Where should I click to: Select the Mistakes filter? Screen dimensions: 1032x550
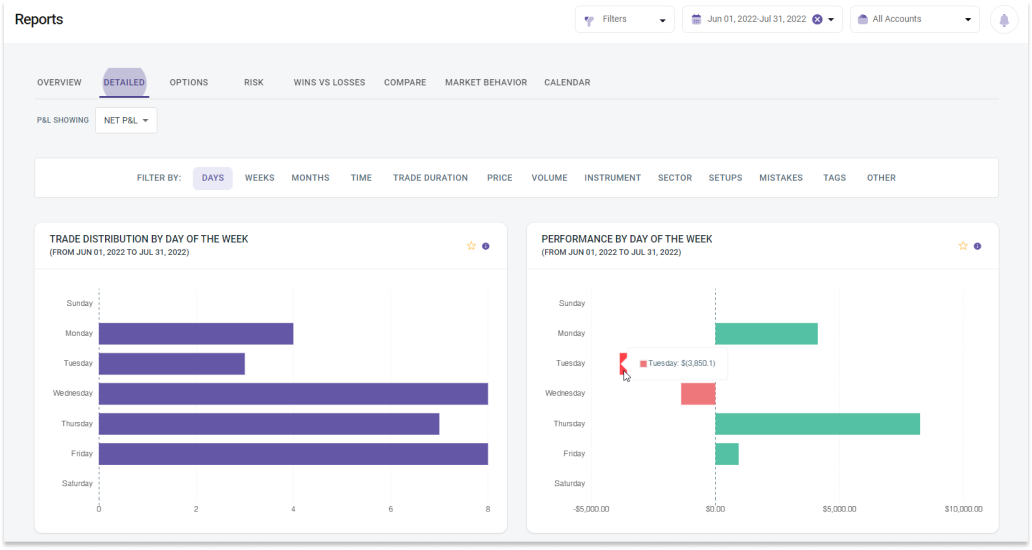tap(780, 178)
